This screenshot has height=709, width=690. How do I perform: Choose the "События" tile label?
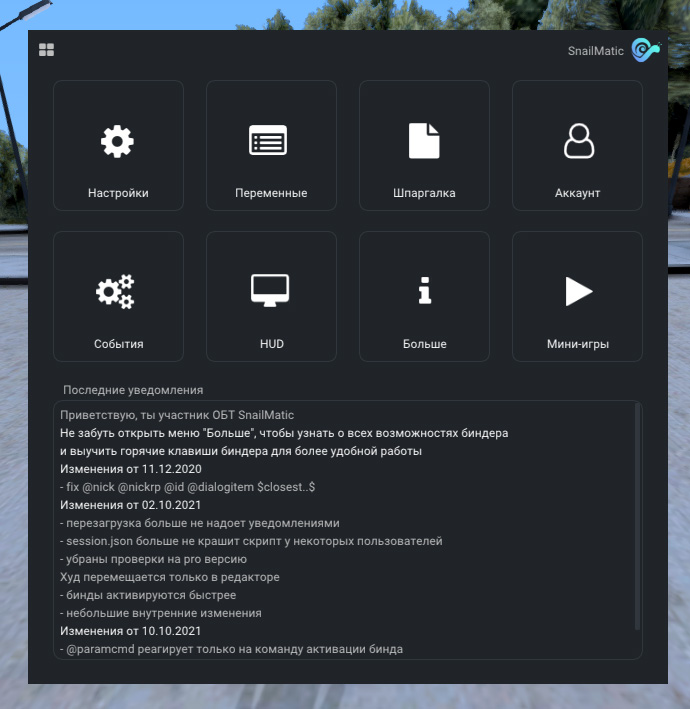pyautogui.click(x=118, y=344)
